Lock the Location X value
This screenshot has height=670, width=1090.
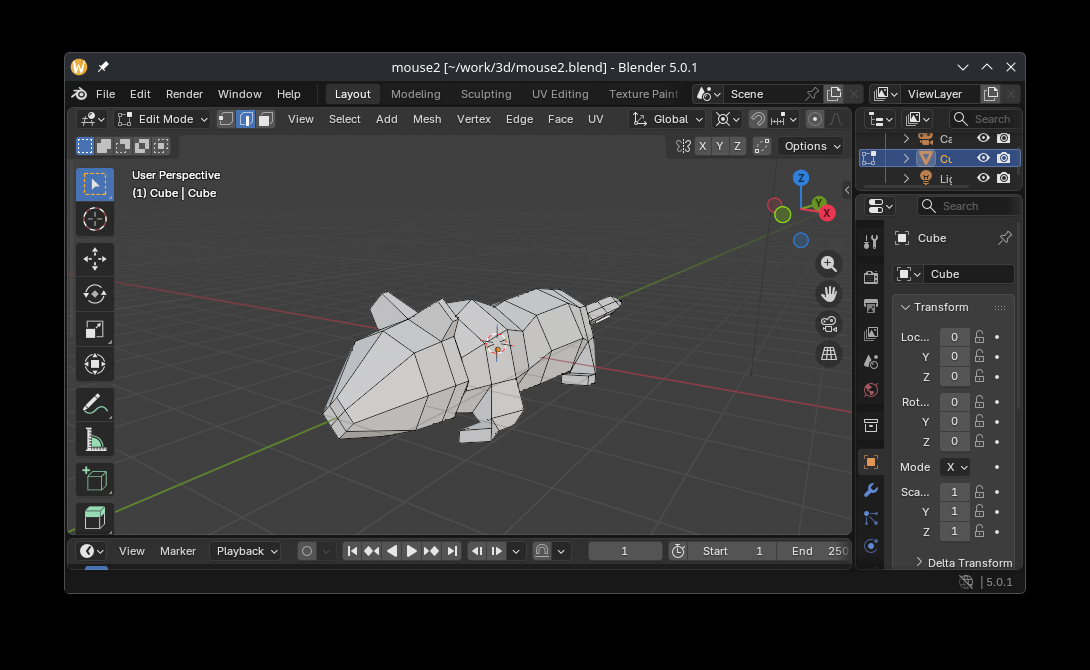[x=980, y=337]
